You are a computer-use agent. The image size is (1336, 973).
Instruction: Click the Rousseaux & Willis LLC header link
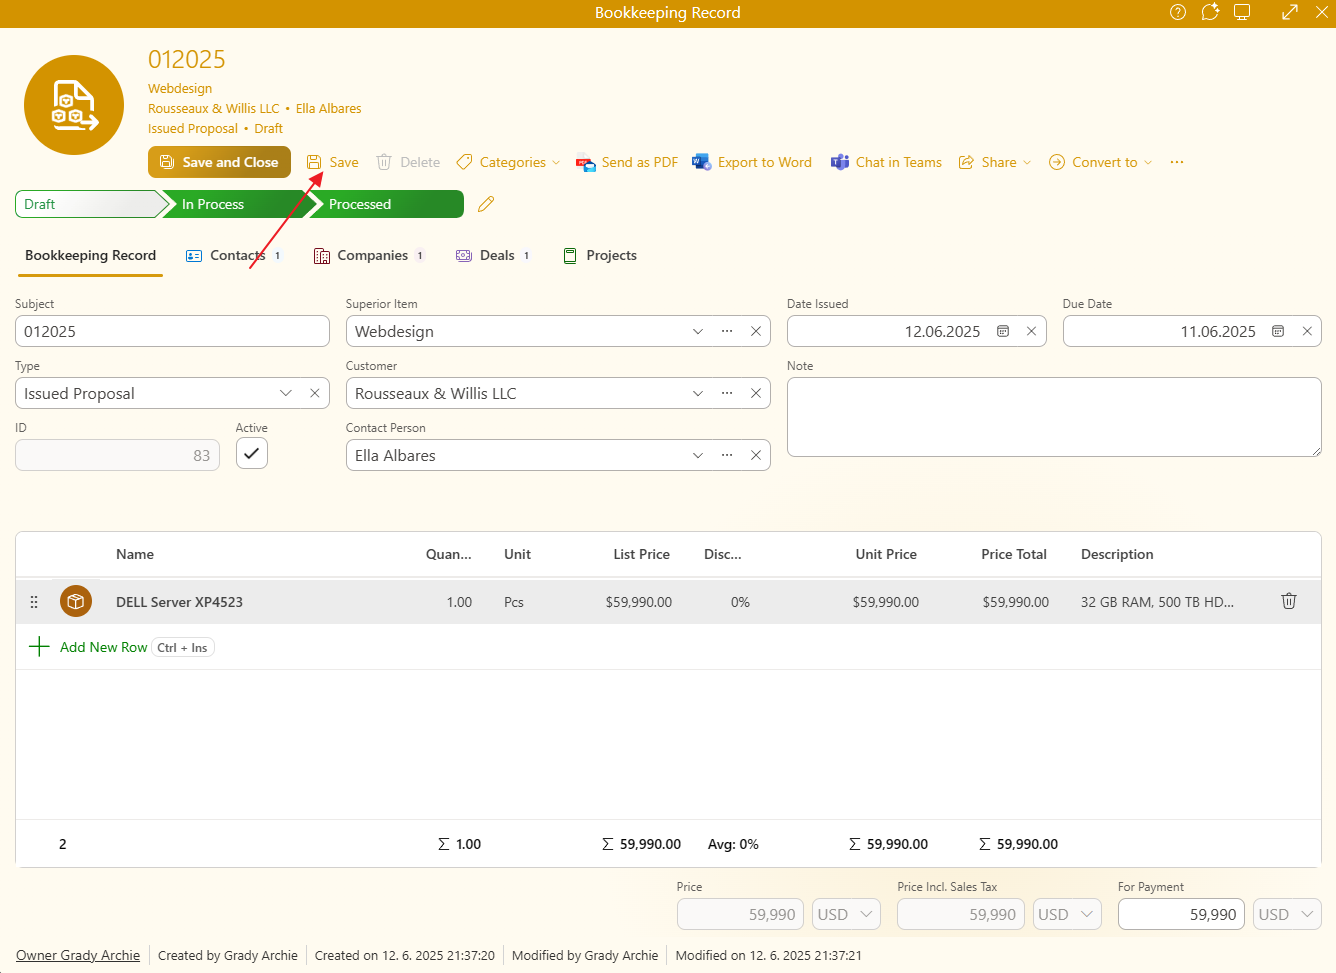tap(214, 108)
